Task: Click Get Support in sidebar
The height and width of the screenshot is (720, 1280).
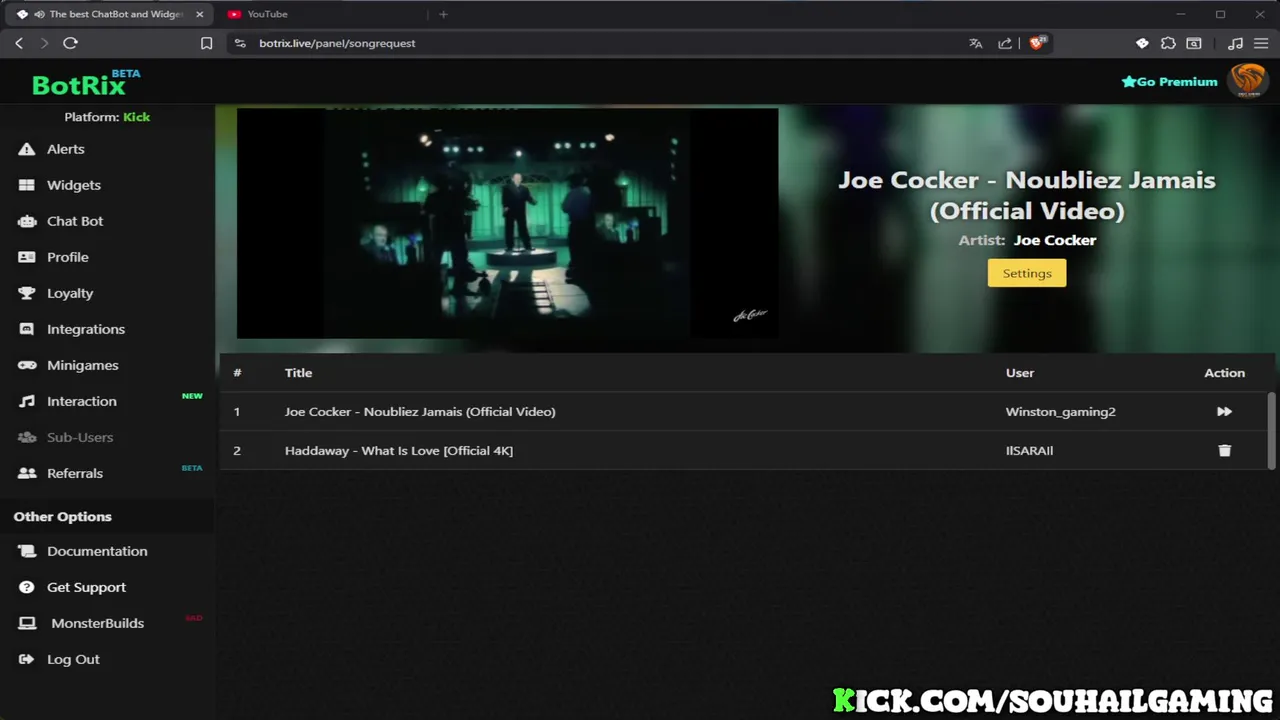Action: click(x=86, y=587)
